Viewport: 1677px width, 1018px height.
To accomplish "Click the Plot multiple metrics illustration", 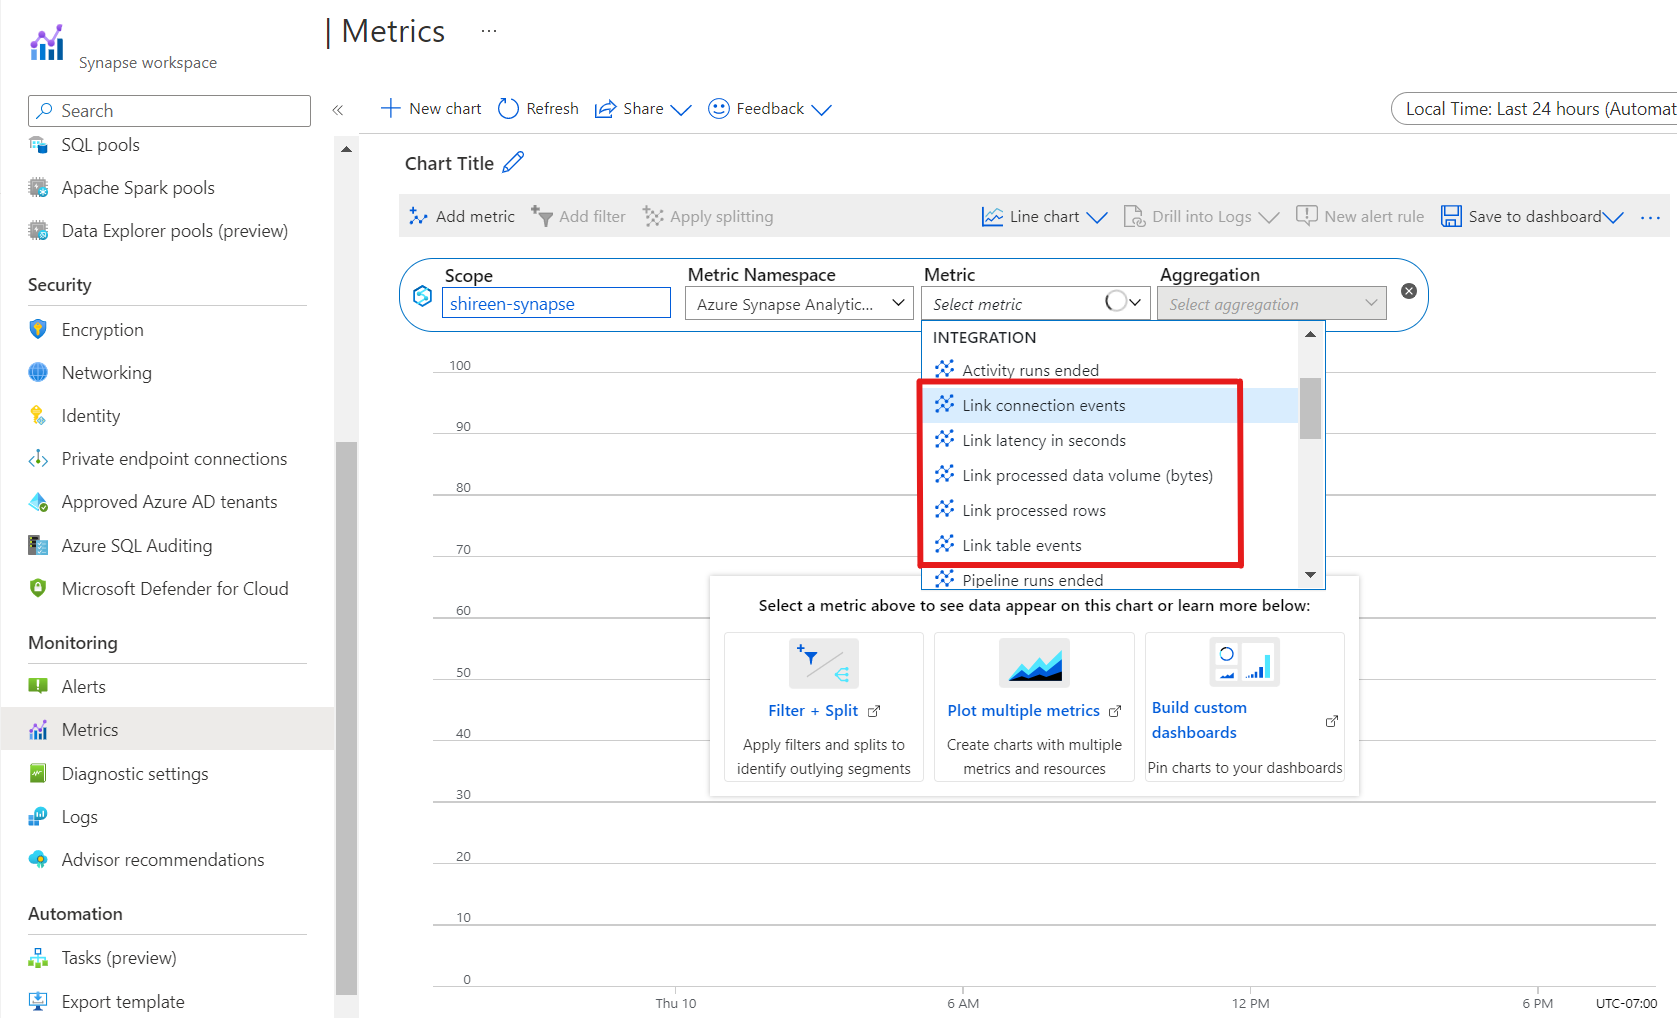I will pos(1034,663).
